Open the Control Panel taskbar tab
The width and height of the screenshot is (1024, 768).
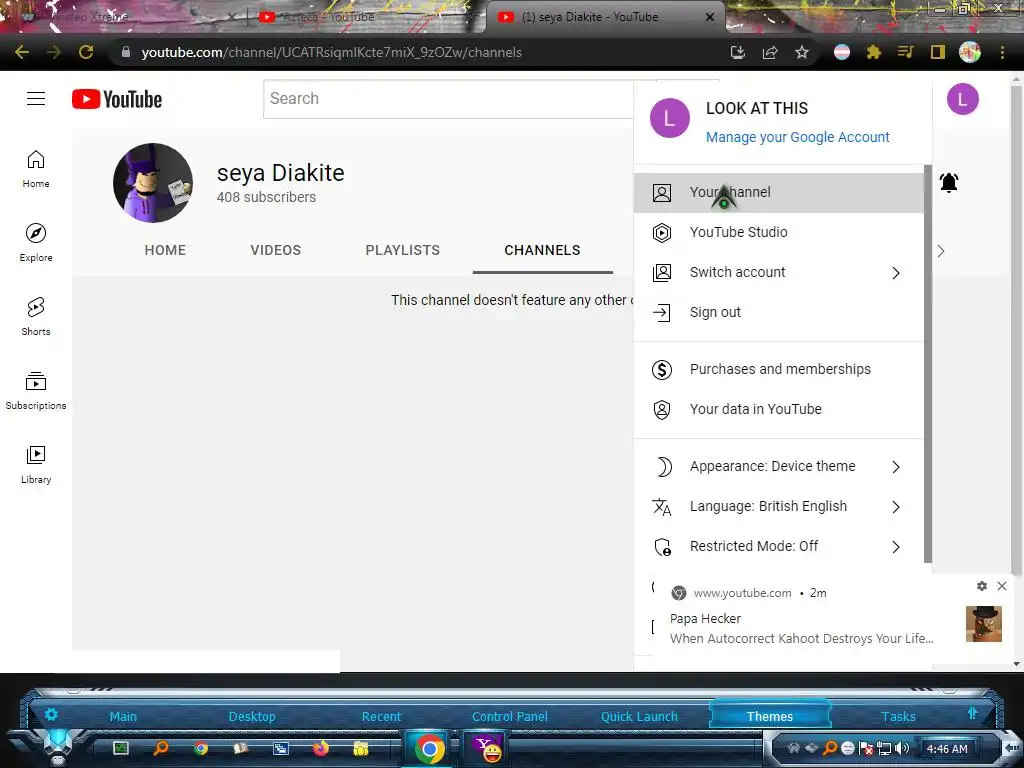click(509, 716)
